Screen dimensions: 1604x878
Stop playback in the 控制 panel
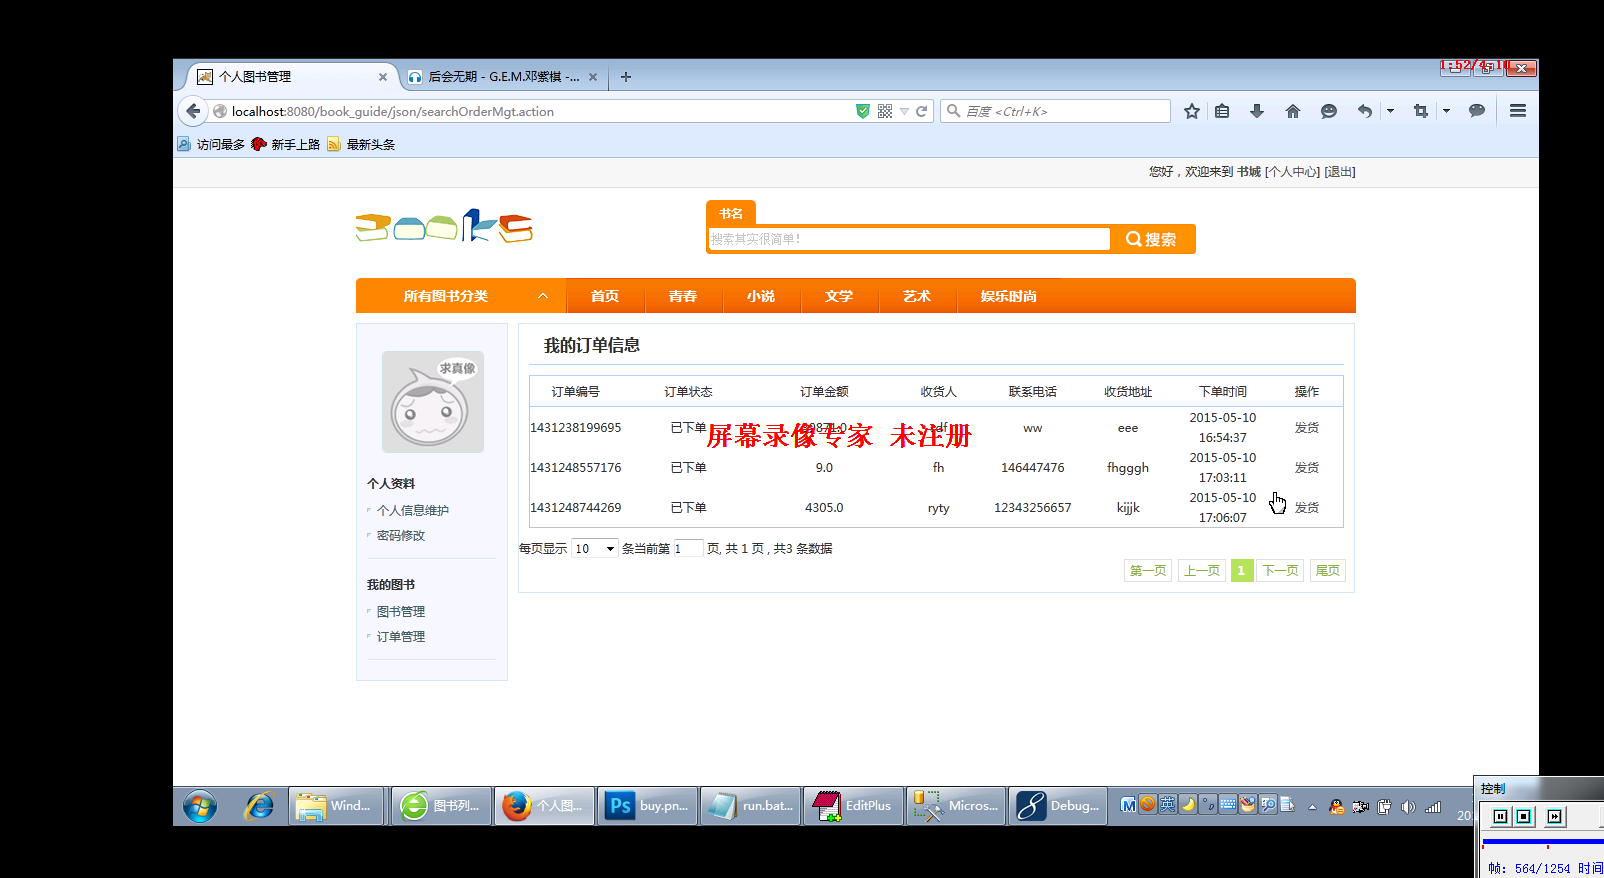[1524, 817]
